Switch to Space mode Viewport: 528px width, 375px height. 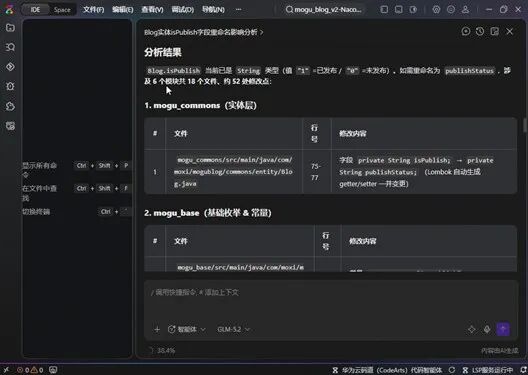pyautogui.click(x=62, y=10)
